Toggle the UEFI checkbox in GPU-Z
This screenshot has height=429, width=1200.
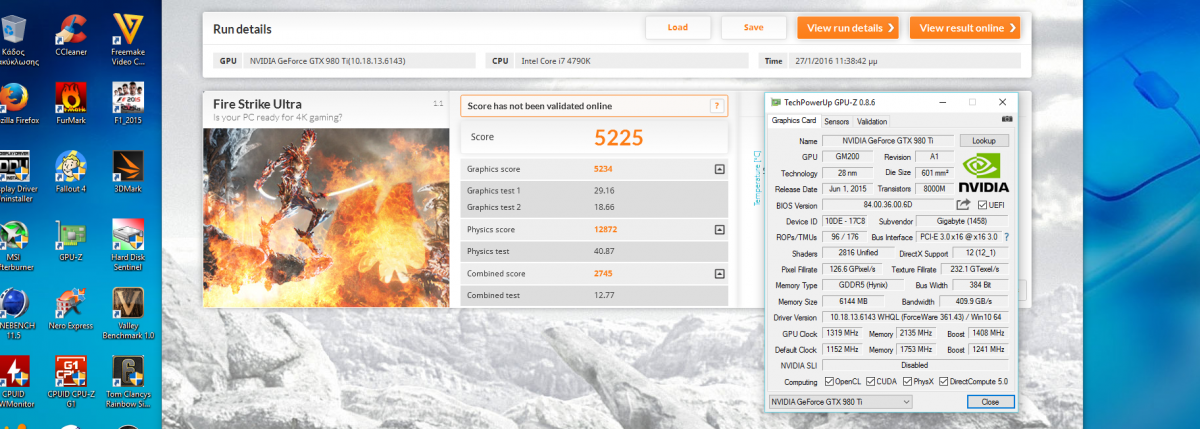click(x=981, y=205)
